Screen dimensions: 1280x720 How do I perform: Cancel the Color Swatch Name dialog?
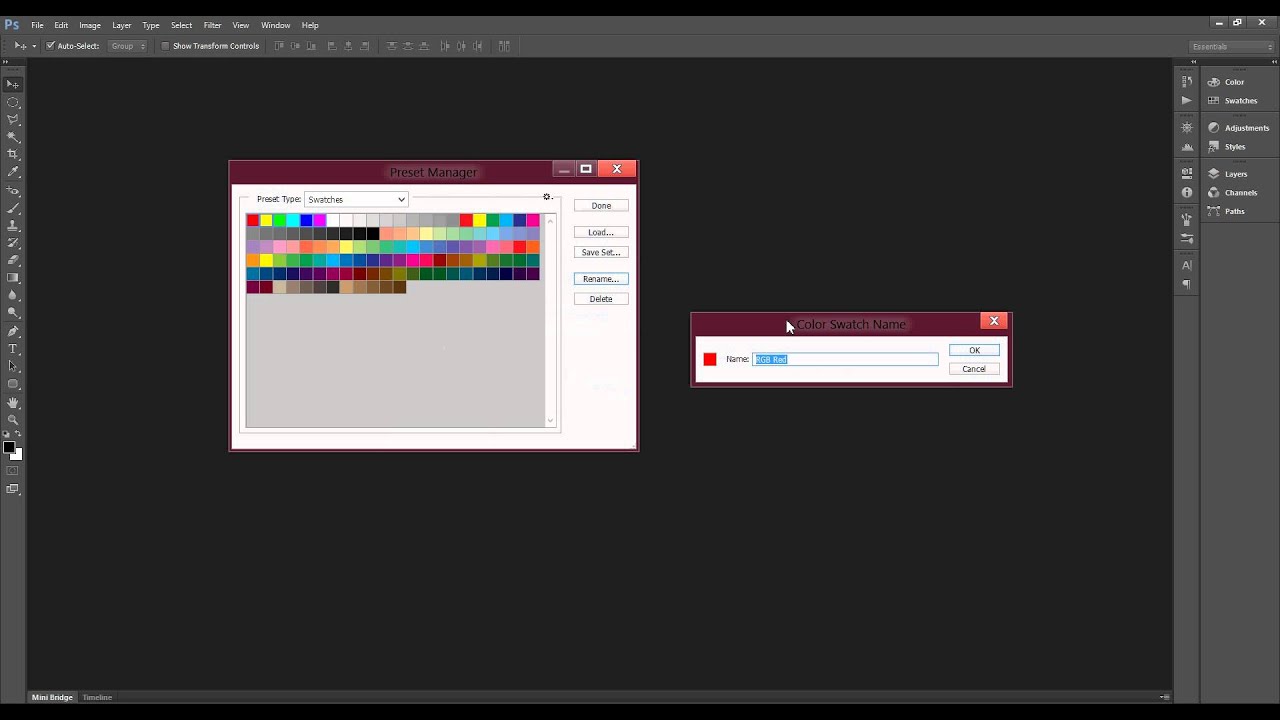click(x=974, y=369)
